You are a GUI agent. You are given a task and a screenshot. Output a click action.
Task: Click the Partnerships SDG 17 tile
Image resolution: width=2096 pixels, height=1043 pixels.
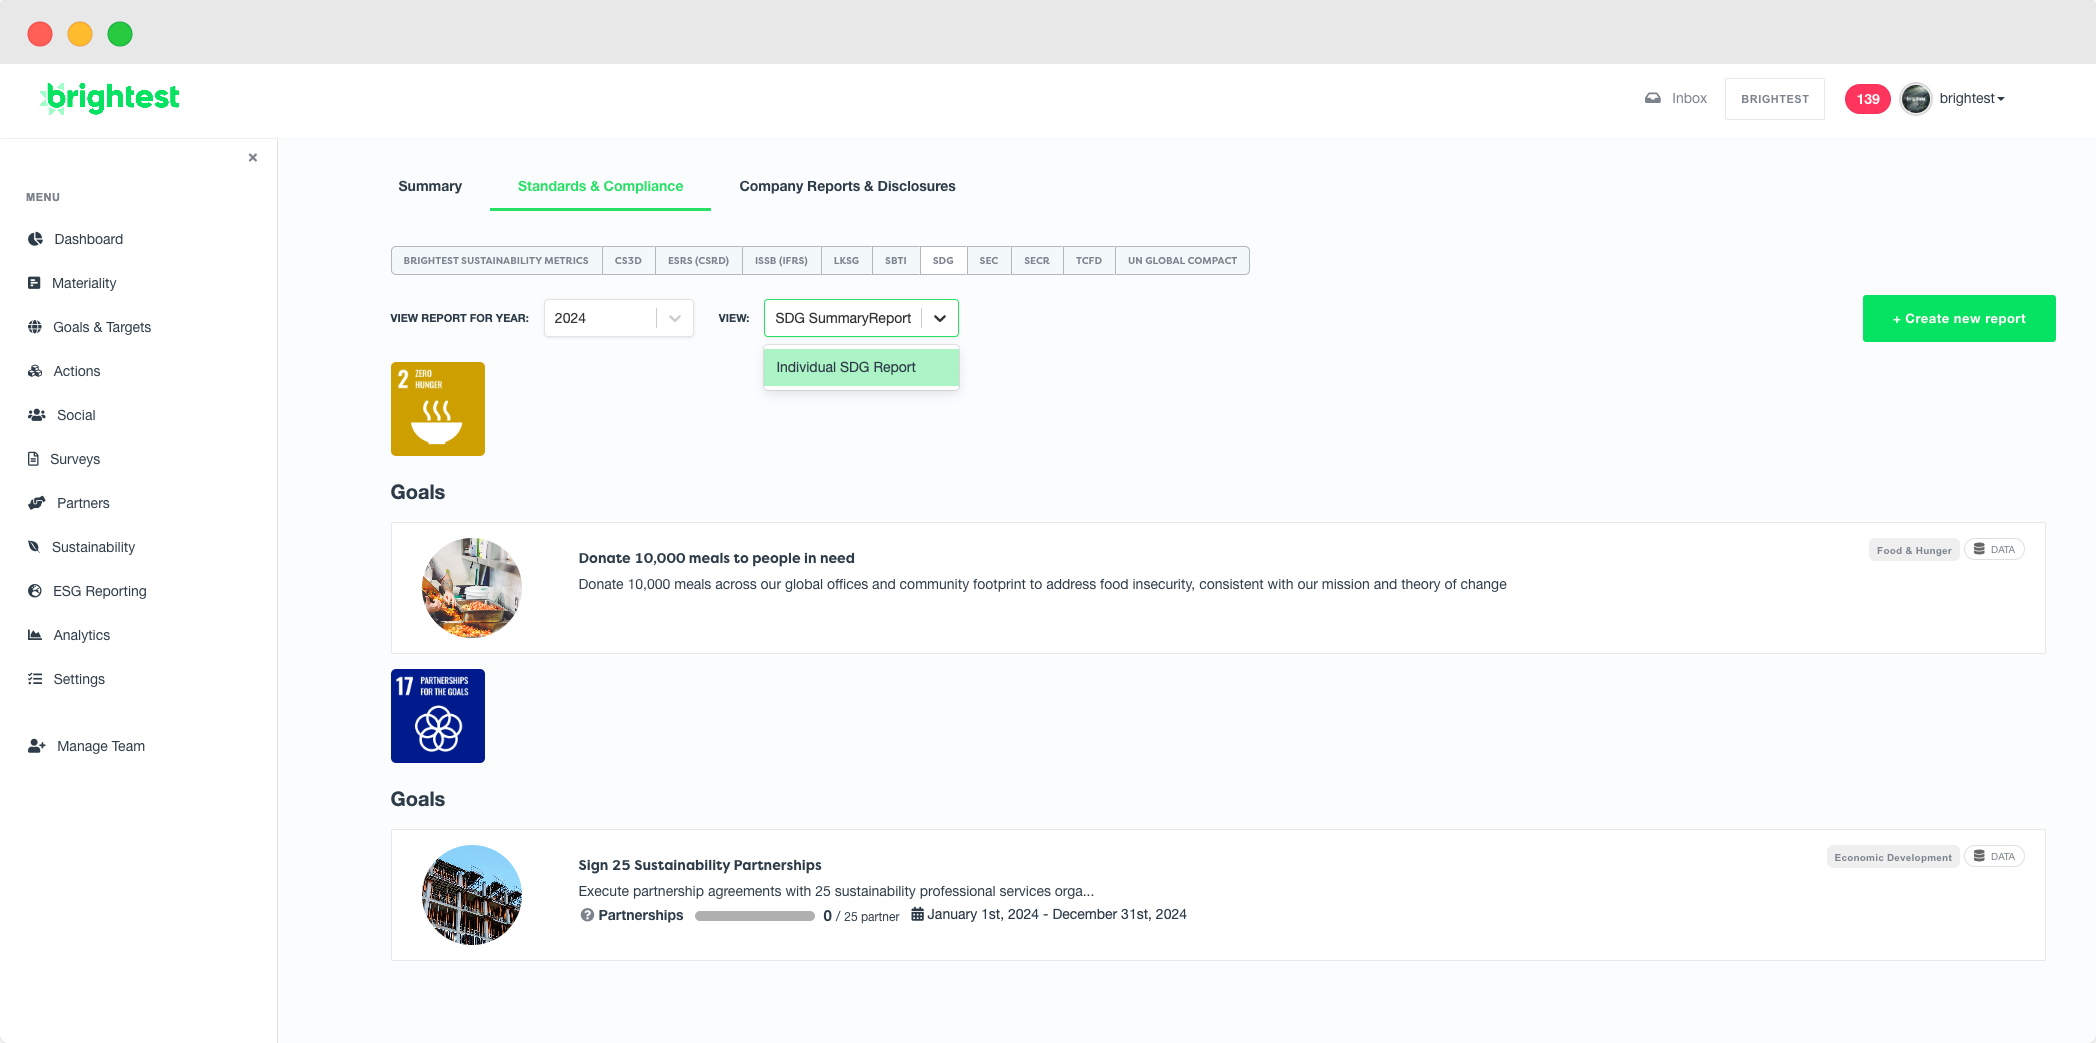pos(438,716)
